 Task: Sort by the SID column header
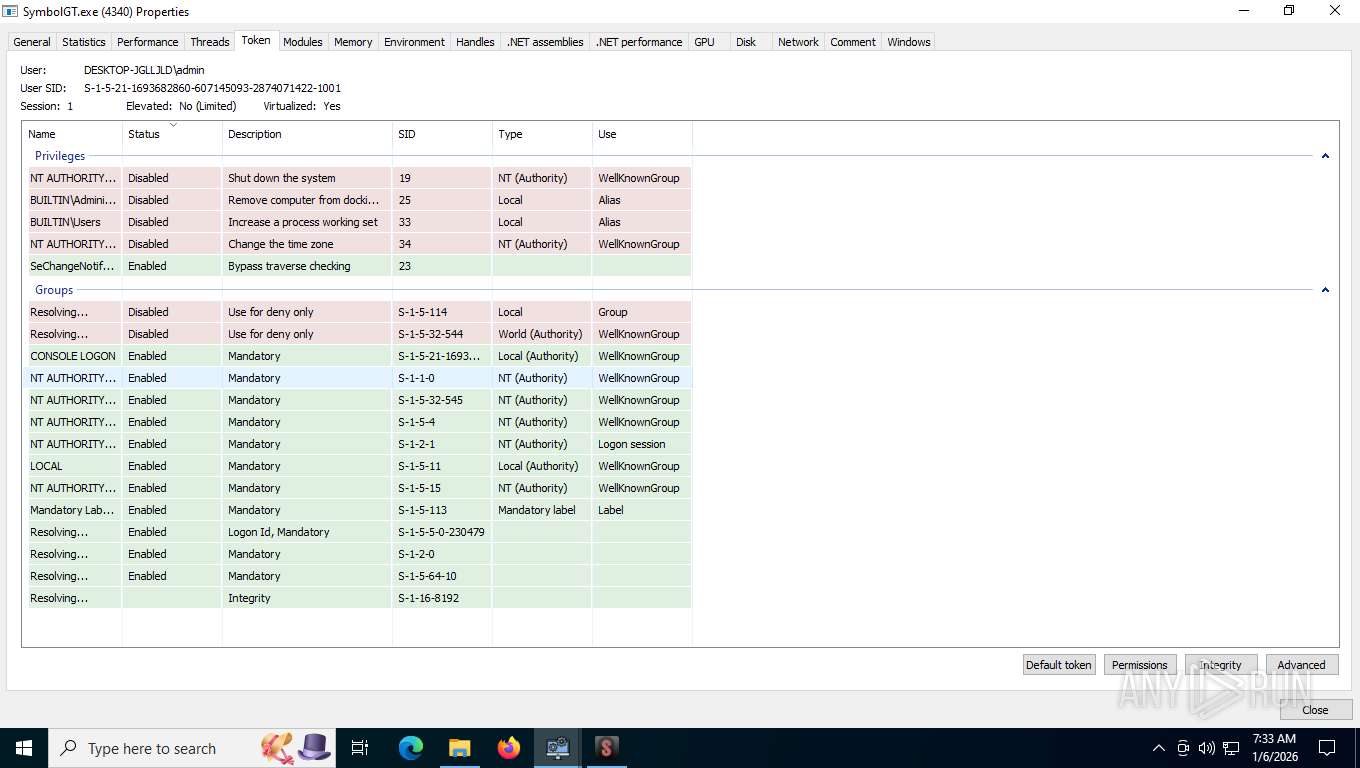(x=442, y=134)
